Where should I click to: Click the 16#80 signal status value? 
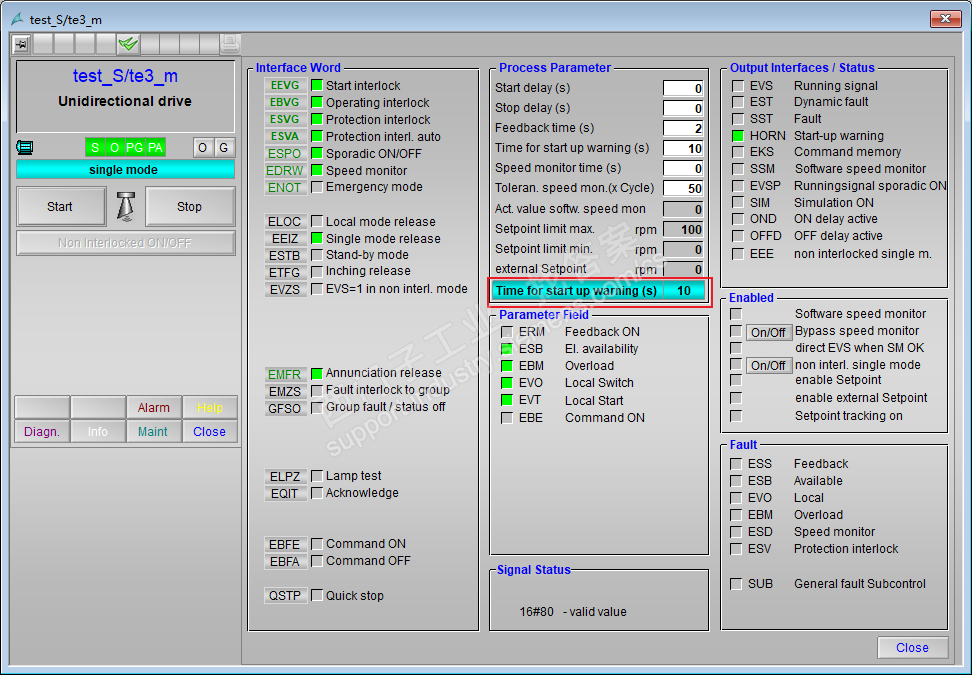tap(536, 612)
